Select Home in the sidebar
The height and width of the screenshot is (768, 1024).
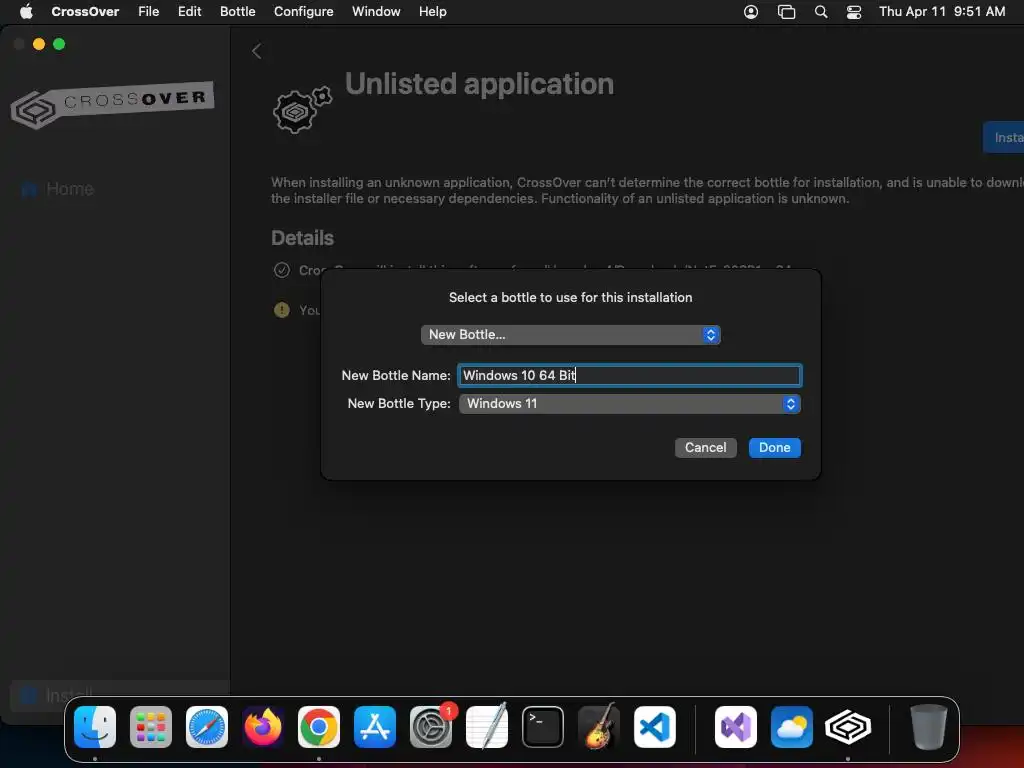tap(57, 189)
